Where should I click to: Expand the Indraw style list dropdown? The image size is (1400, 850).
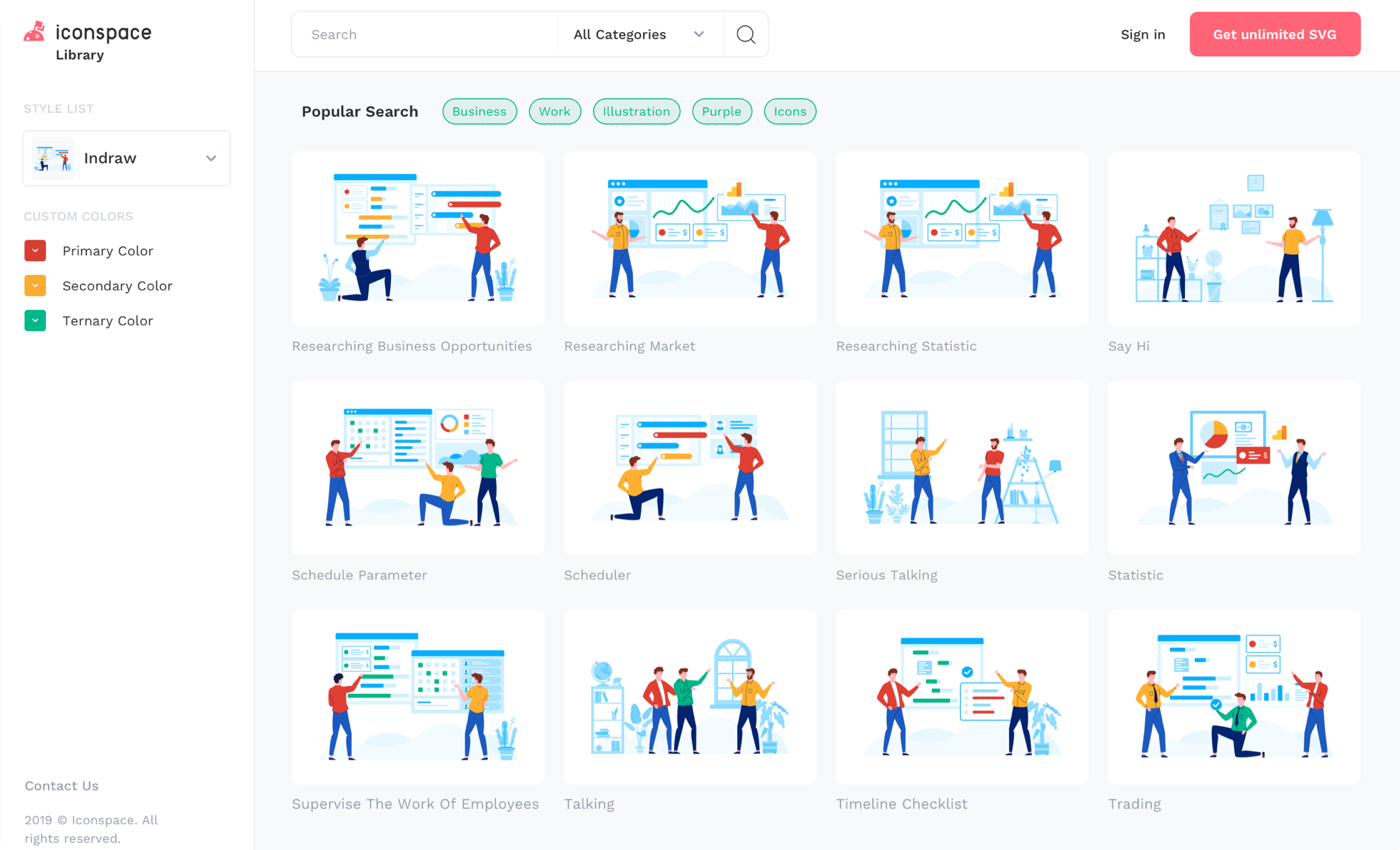127,158
